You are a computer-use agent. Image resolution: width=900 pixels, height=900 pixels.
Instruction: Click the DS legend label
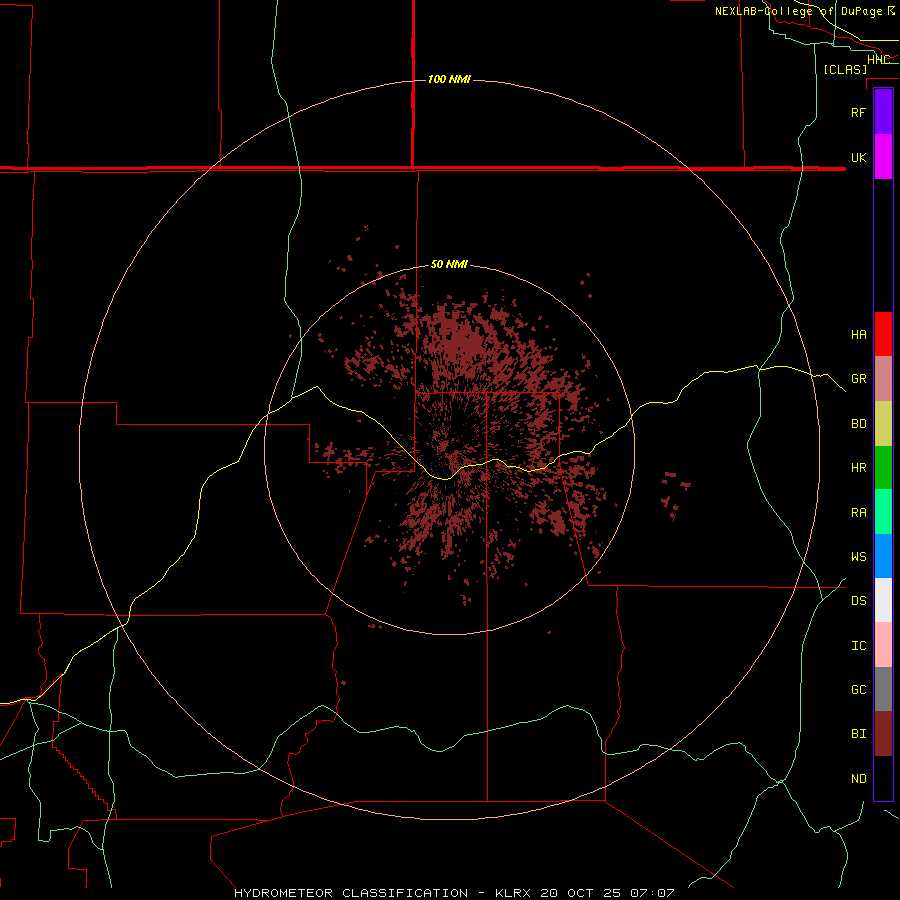coord(858,601)
